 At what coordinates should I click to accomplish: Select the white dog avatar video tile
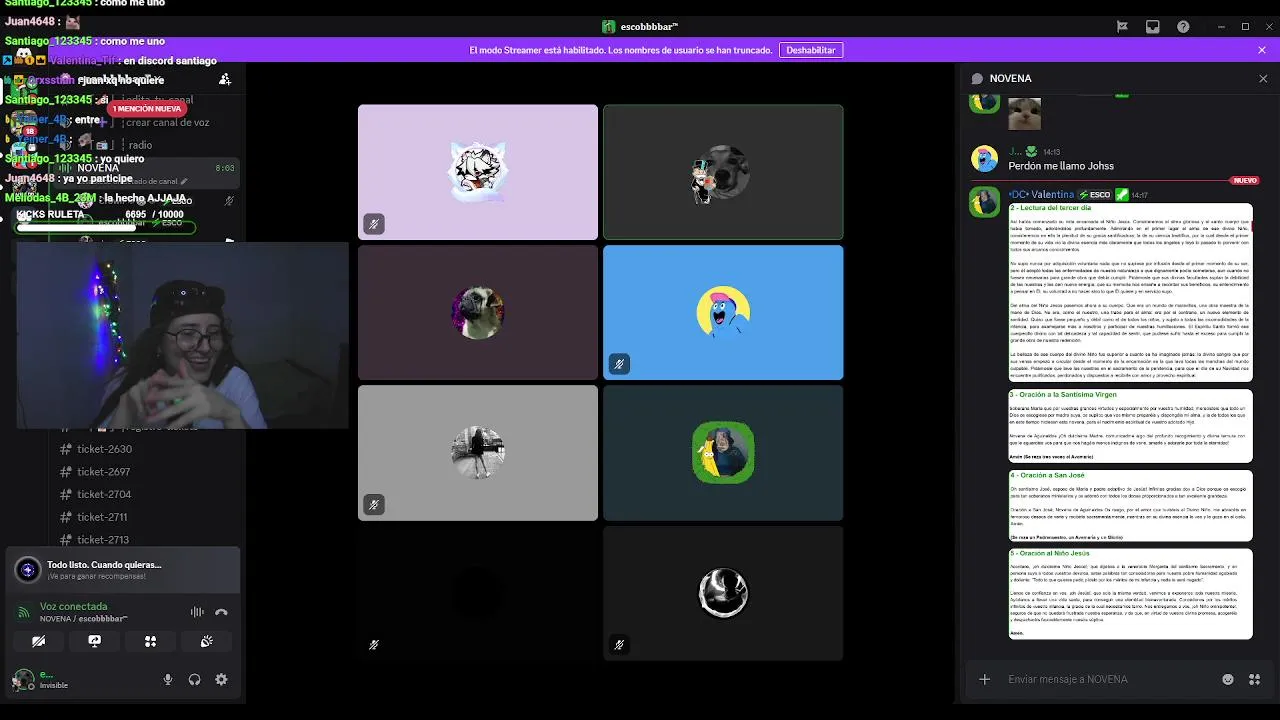click(x=478, y=172)
